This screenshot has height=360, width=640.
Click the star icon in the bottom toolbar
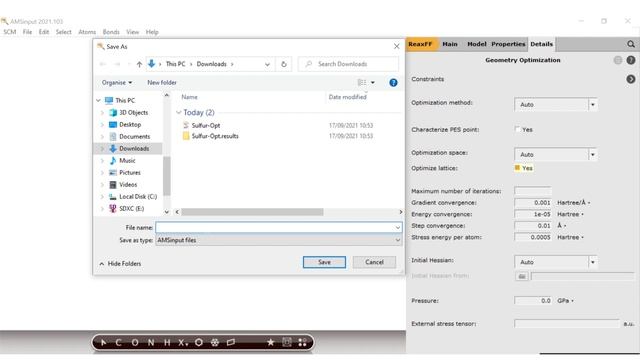point(270,342)
